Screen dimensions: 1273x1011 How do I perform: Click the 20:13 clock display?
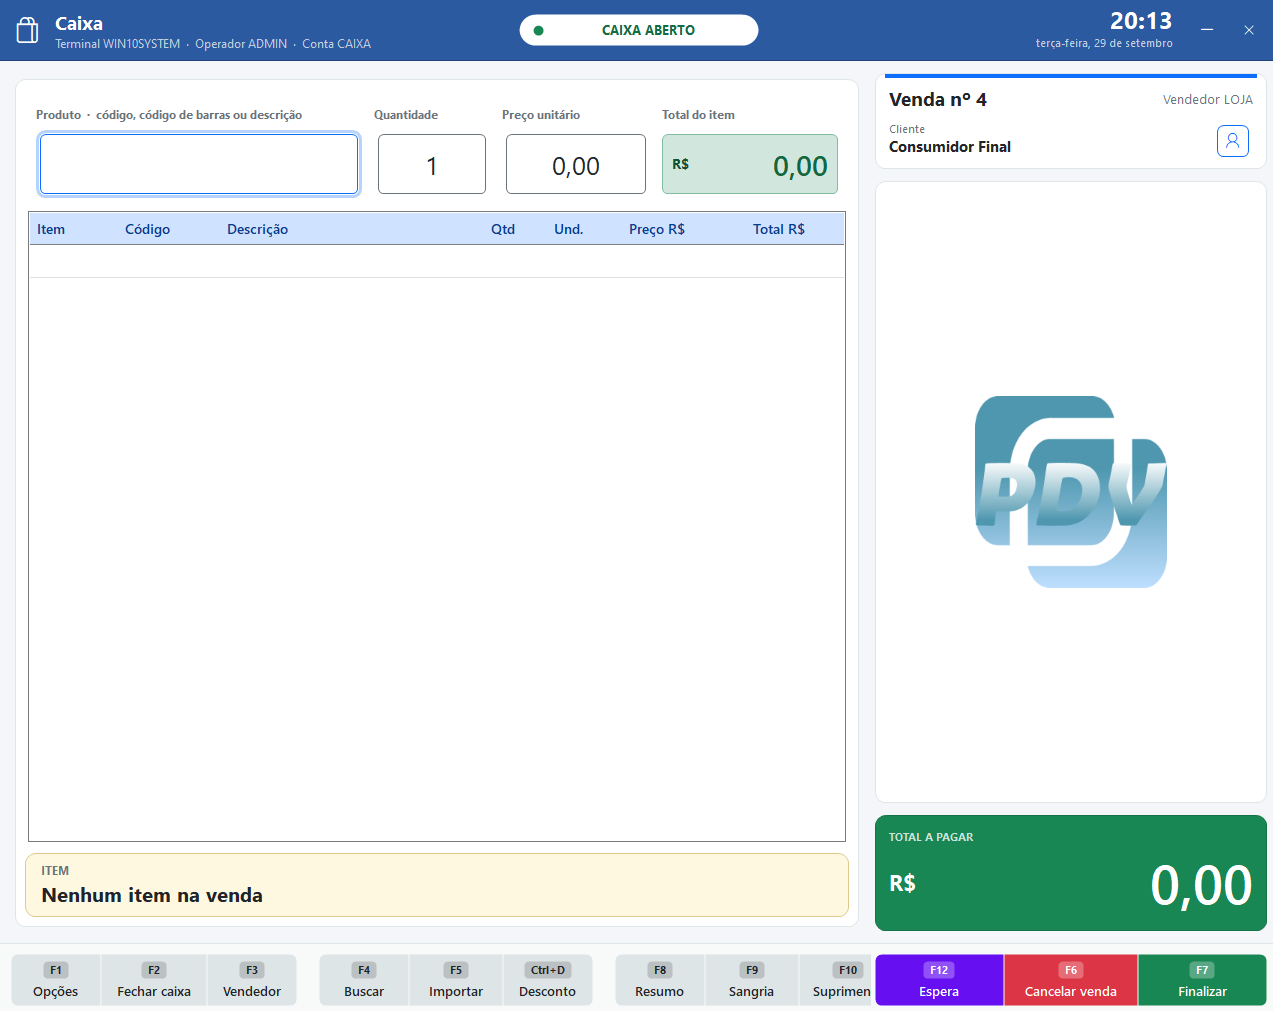1141,21
